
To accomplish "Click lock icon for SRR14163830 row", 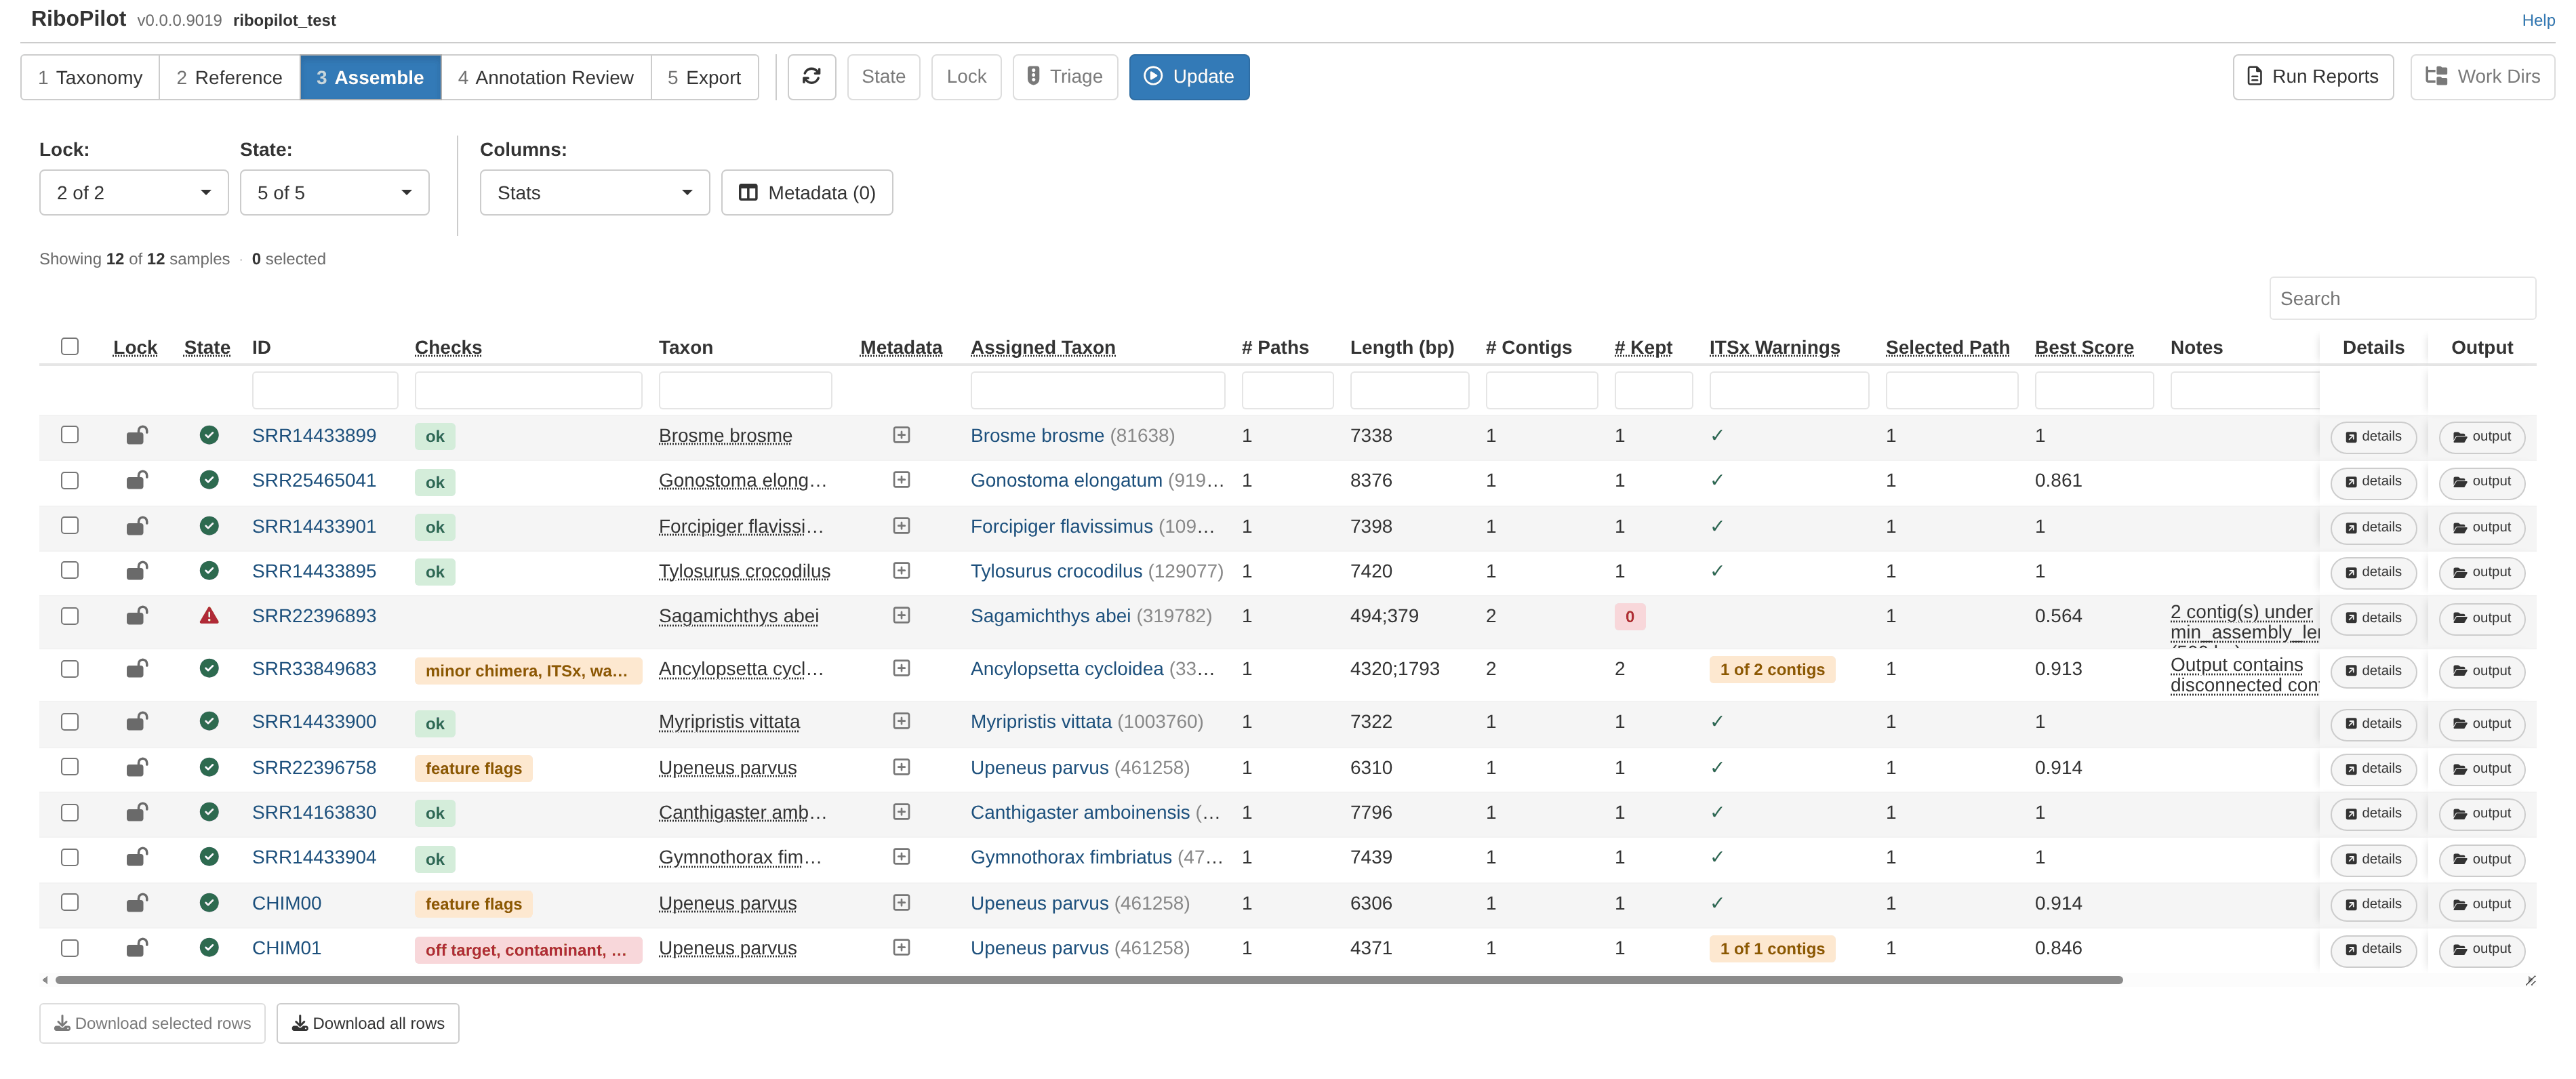I will point(137,812).
